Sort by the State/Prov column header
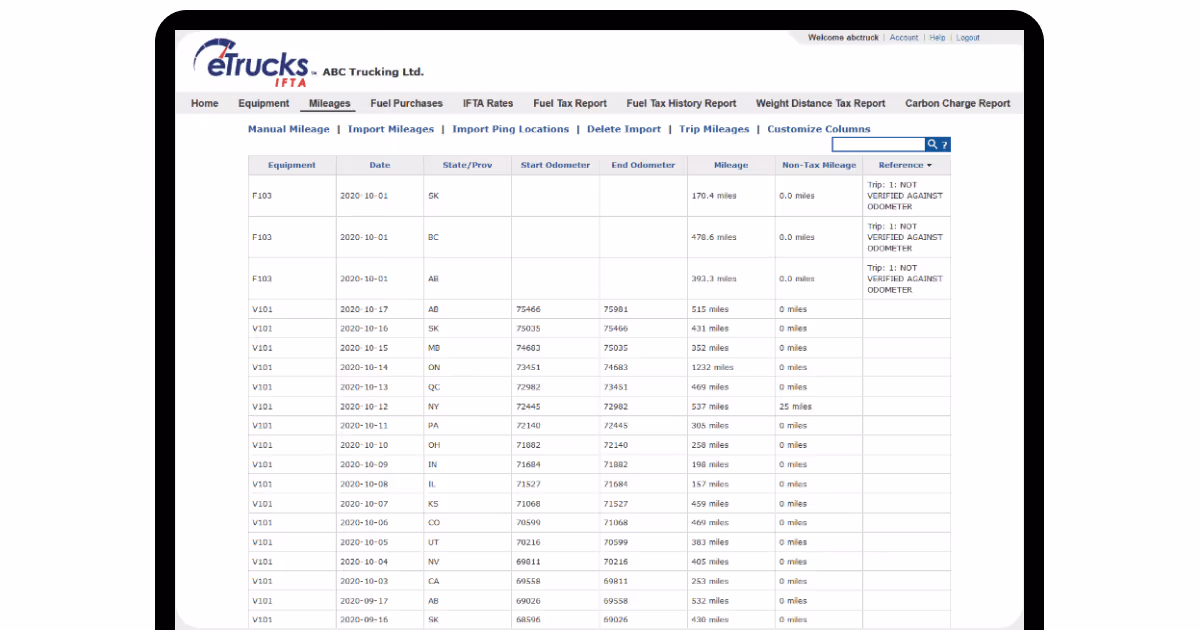Screen dimensions: 1200x630 pos(467,165)
